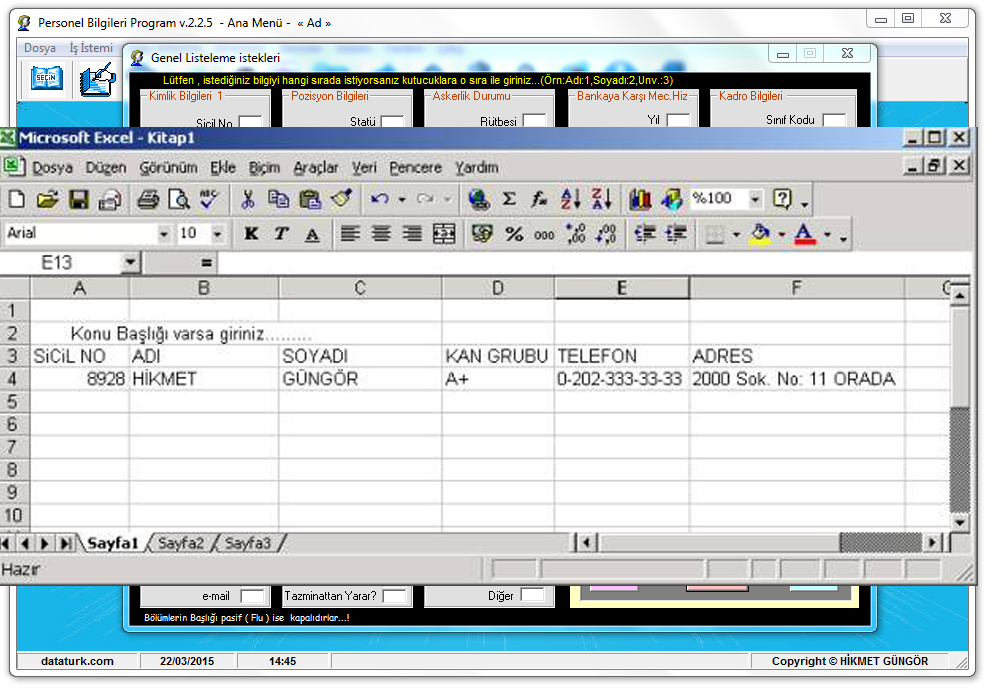Open the Paste Function fx icon

click(539, 199)
